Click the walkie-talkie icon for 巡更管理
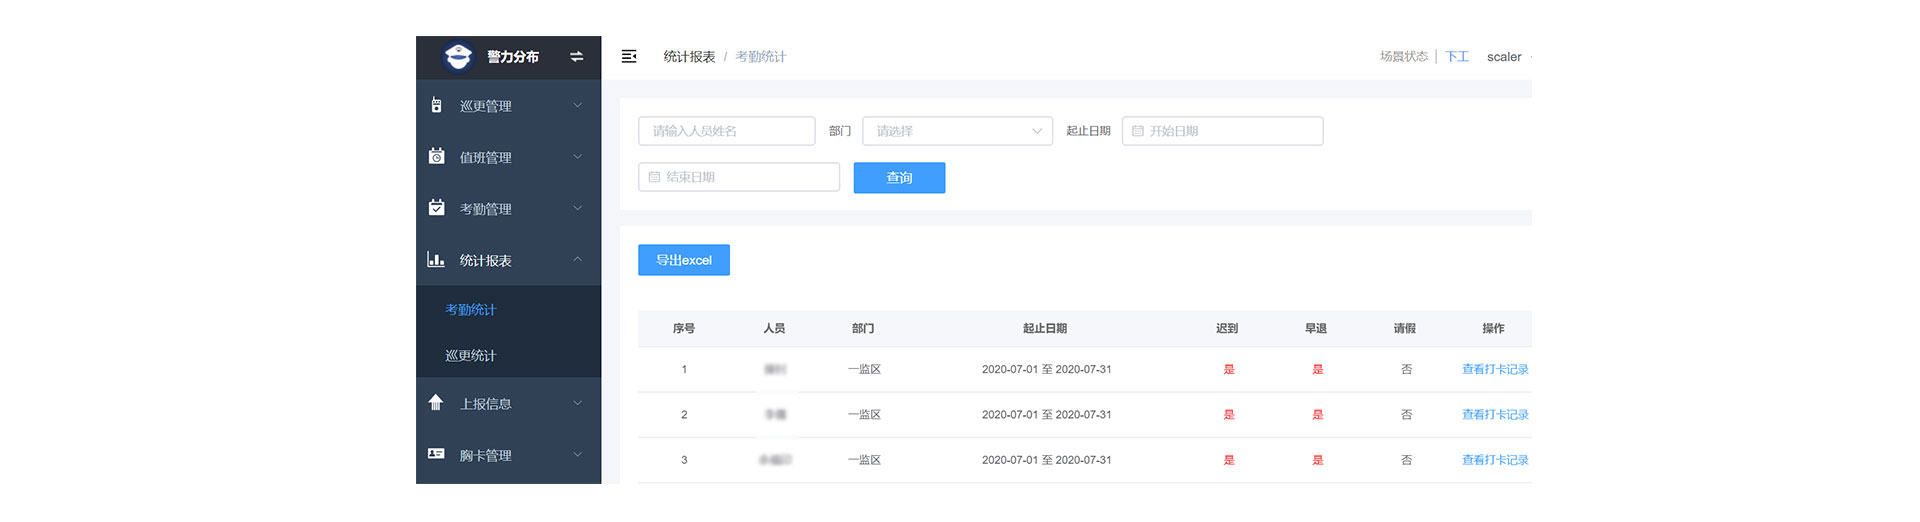Viewport: 1920px width, 522px height. pyautogui.click(x=436, y=105)
